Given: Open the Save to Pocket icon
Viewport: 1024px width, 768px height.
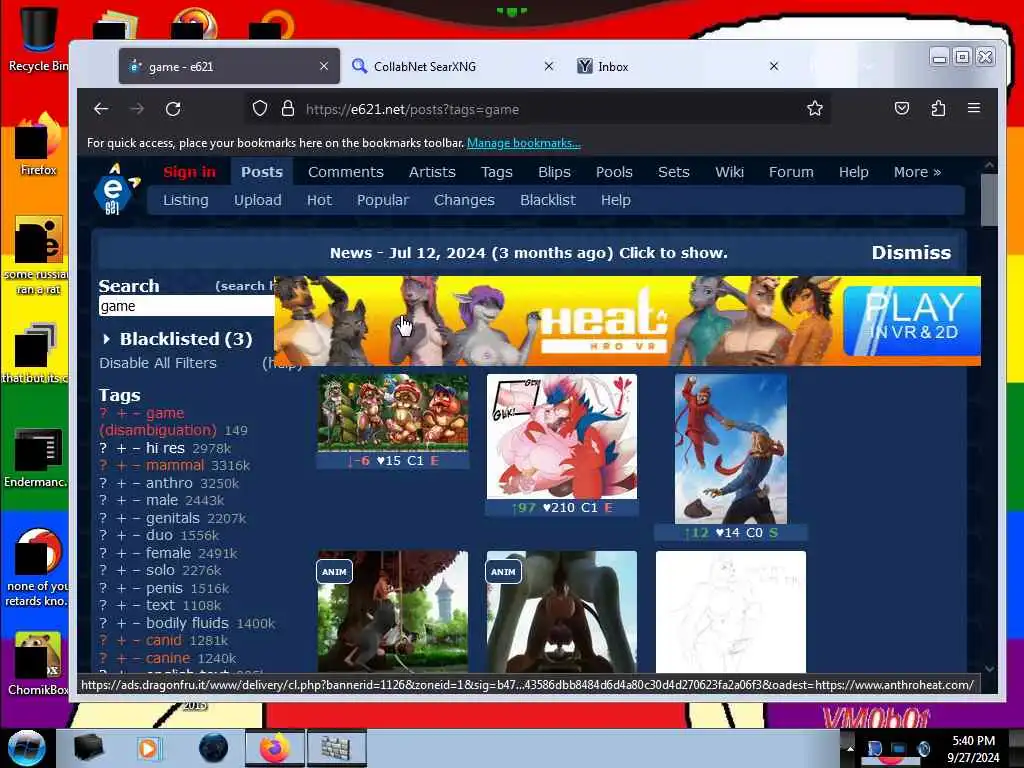Looking at the screenshot, I should (902, 108).
